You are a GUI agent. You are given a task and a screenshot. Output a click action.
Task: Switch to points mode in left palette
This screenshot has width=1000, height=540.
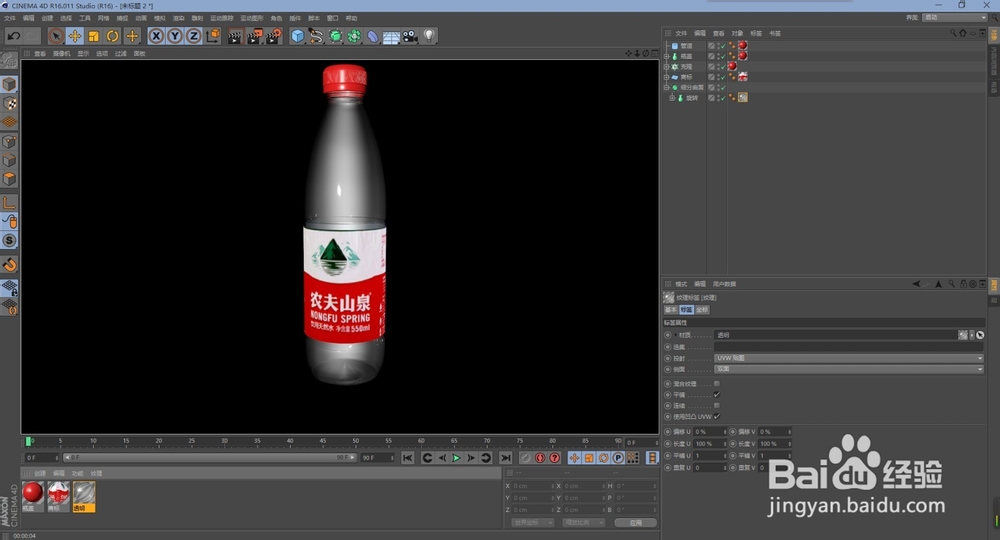[9, 142]
